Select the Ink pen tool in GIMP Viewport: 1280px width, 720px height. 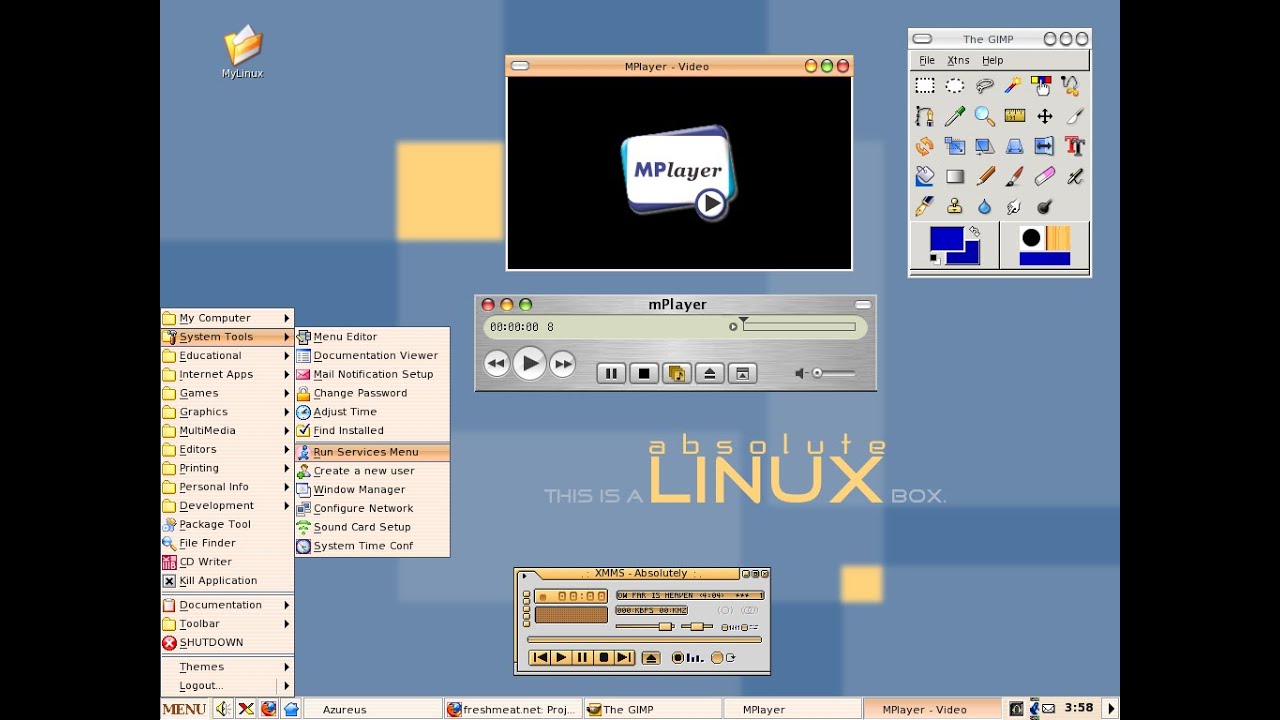pyautogui.click(x=925, y=206)
